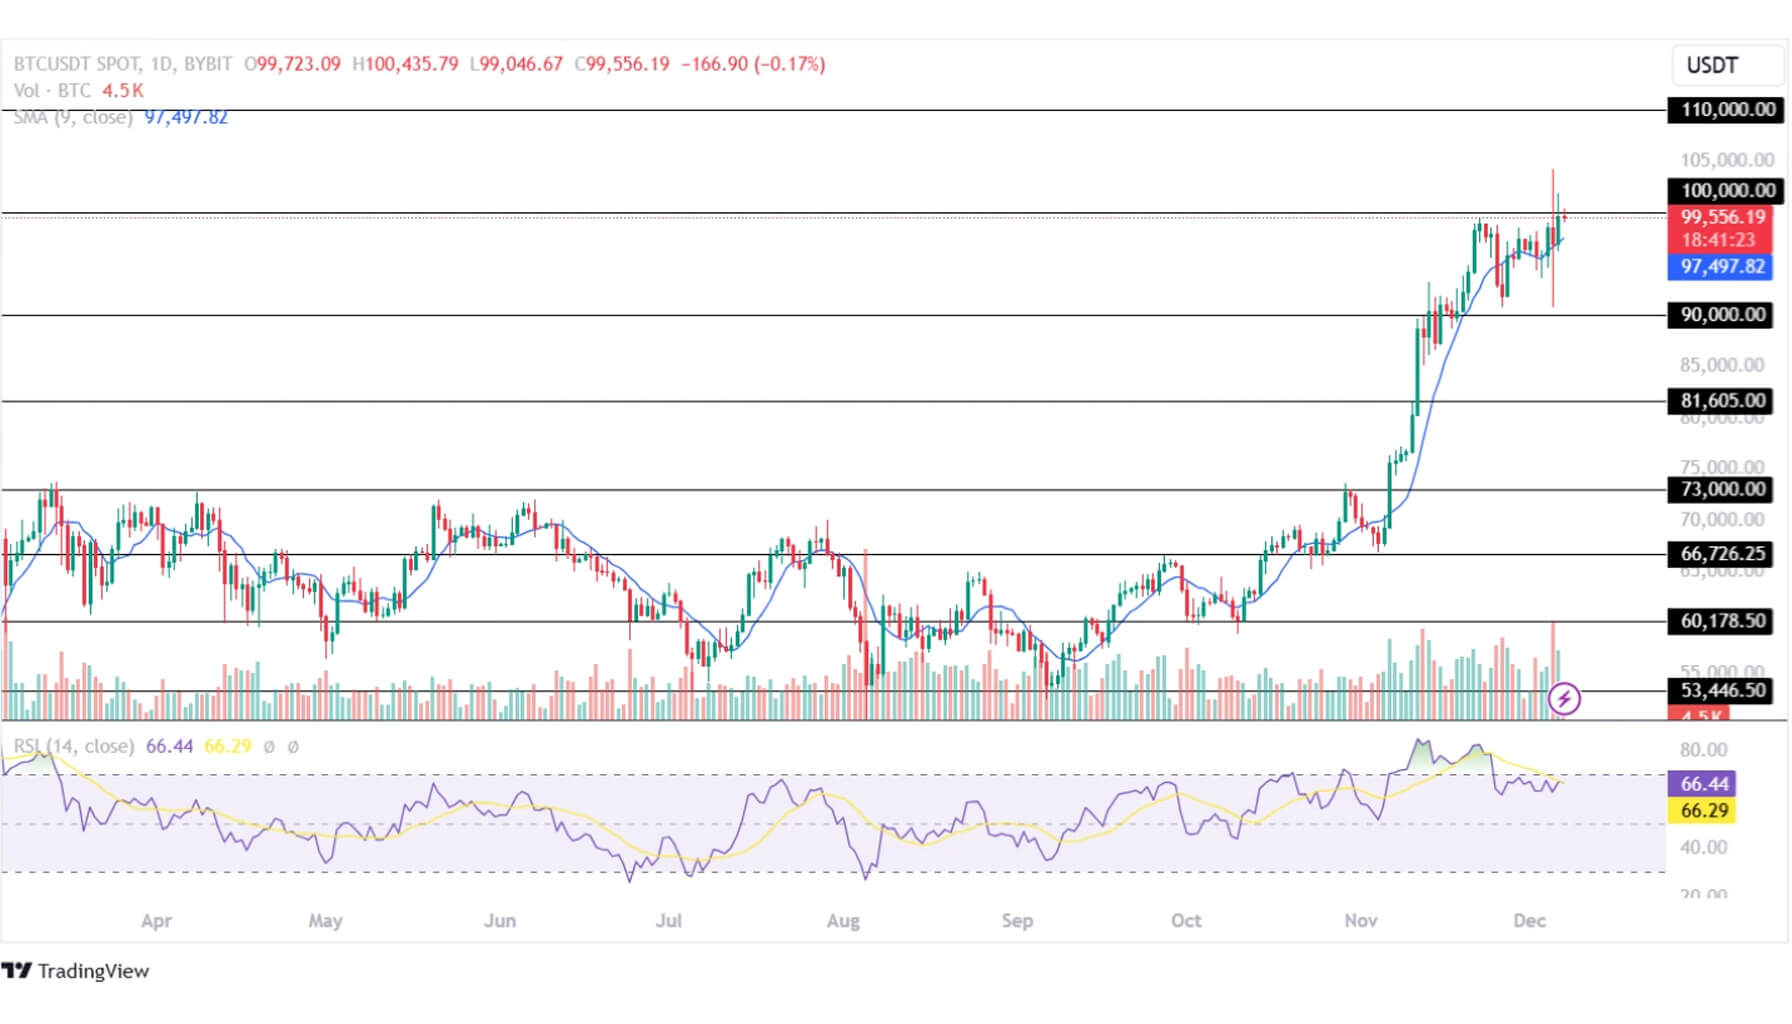
Task: Click the red 99,556.19 current price label
Action: [1722, 217]
